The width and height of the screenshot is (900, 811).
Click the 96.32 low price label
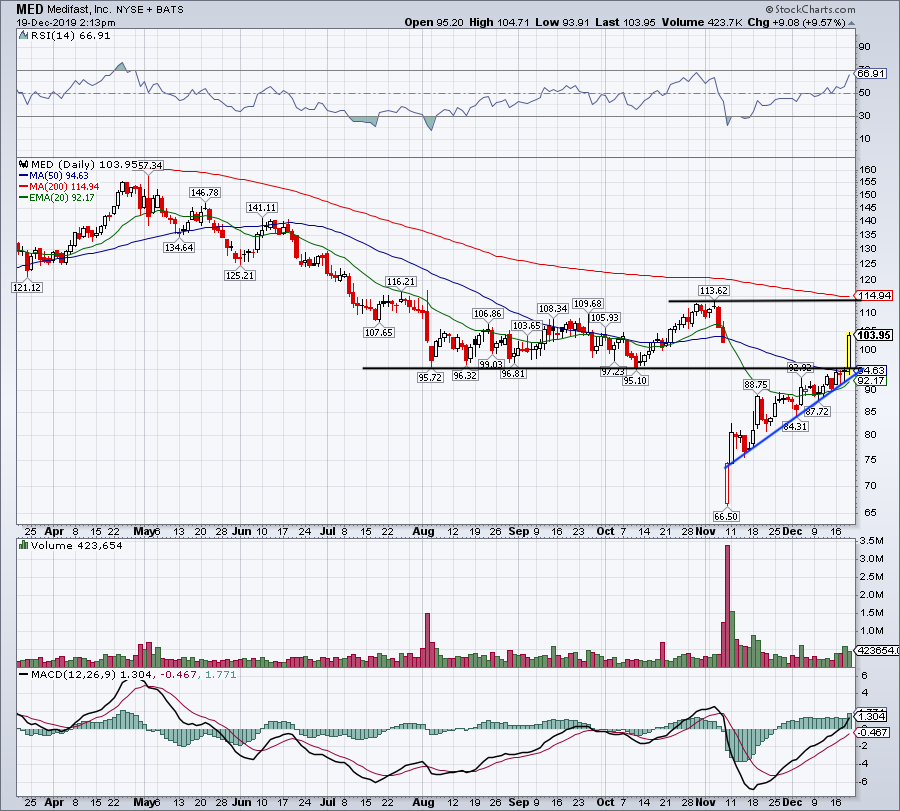[464, 376]
